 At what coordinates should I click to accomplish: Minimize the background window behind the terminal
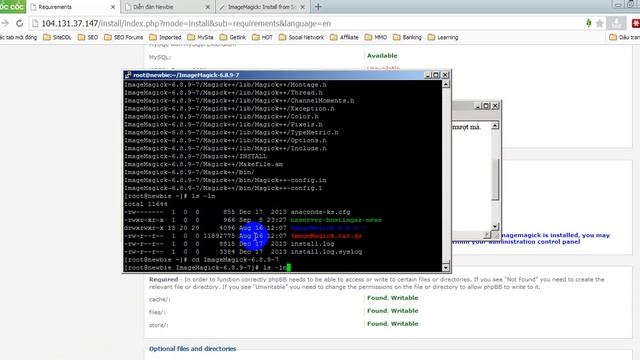(478, 106)
